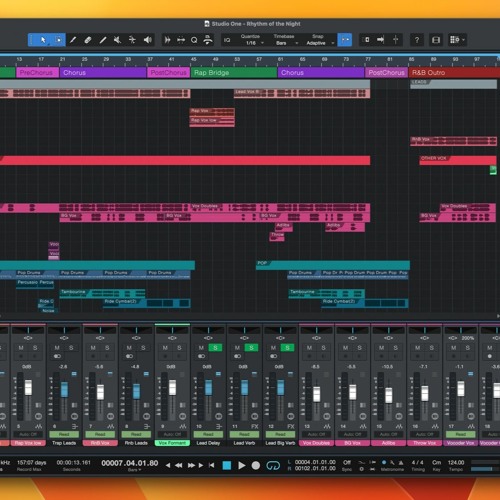Click the Read automation button on Trap Leads
500x500 pixels.
[64, 434]
